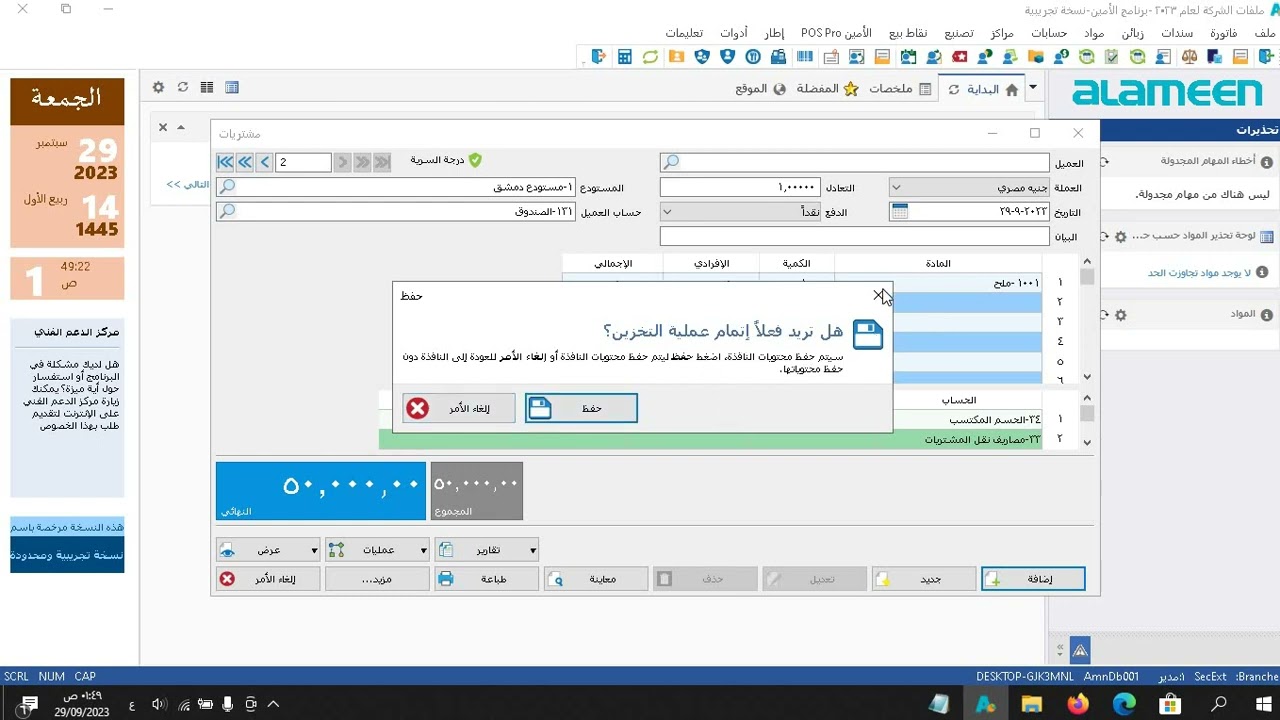This screenshot has height=720, width=1280.
Task: Open the calendar picker beside the التاريخ field
Action: click(899, 212)
